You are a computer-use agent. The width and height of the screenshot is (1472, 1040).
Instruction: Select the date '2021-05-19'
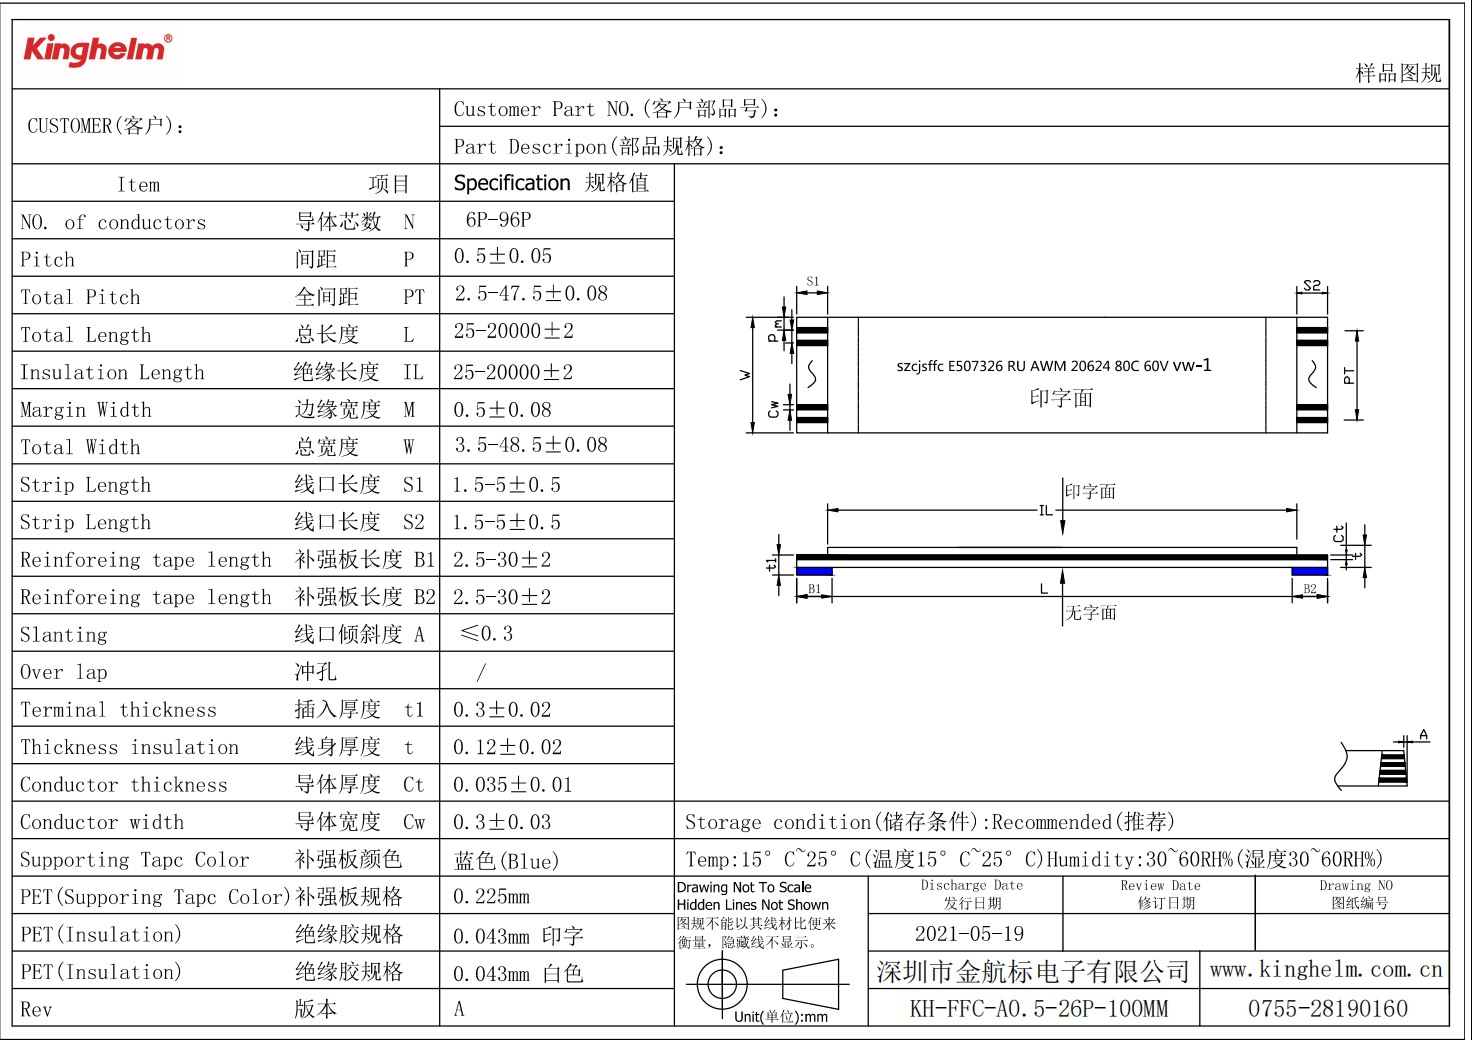(969, 934)
